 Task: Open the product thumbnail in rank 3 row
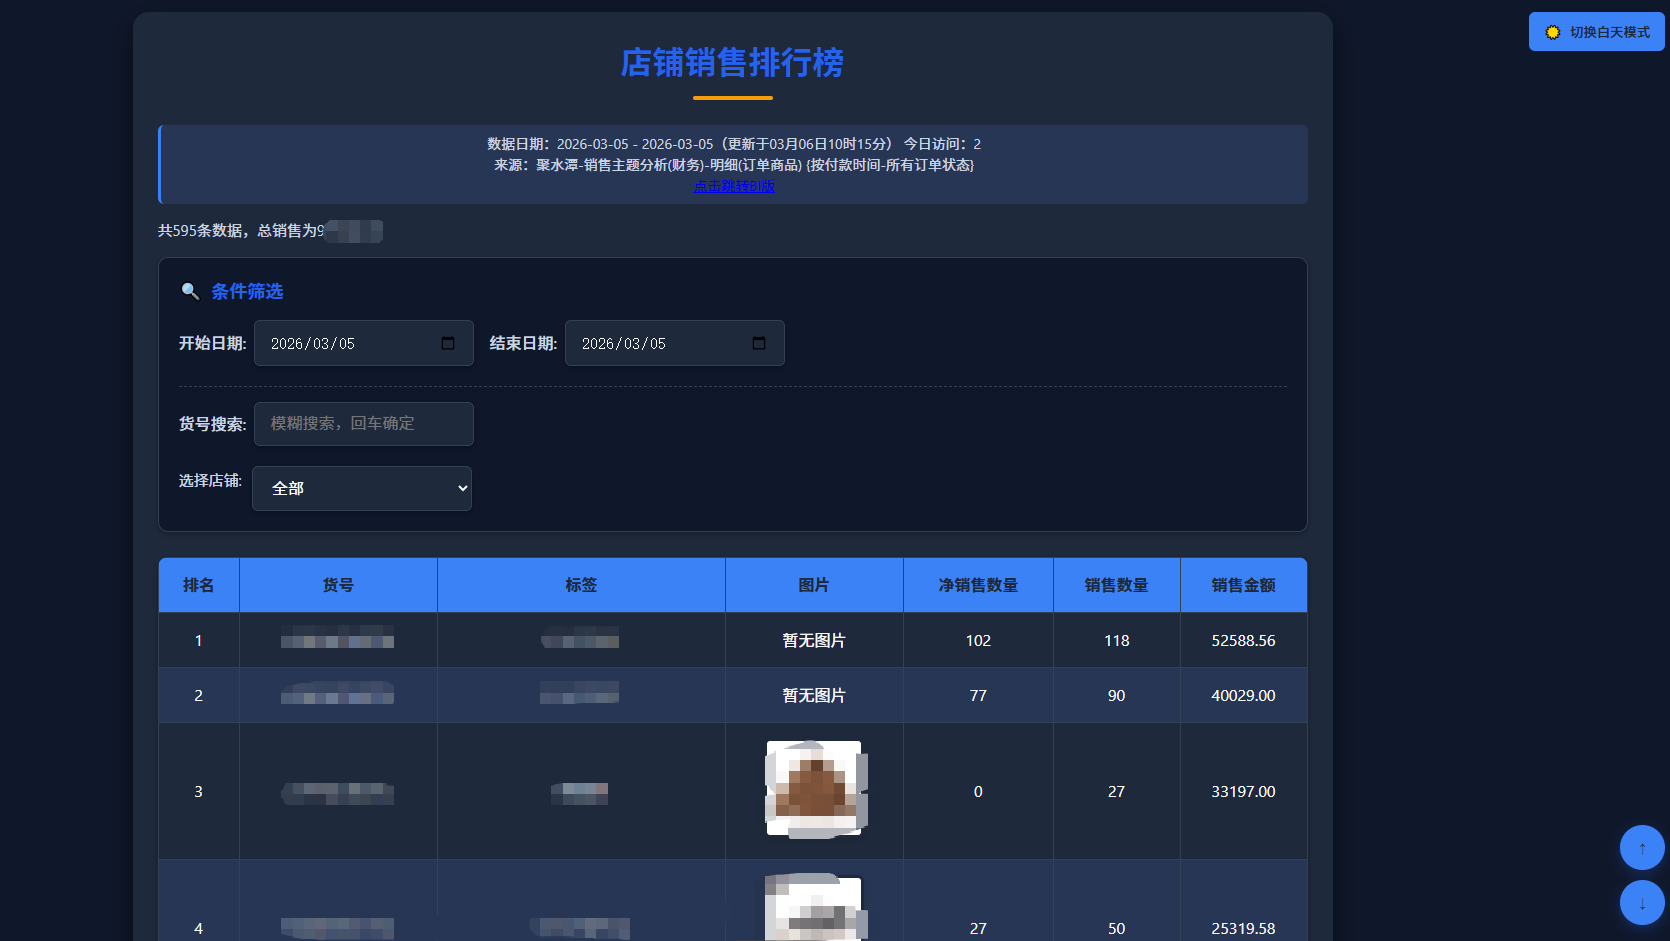[814, 789]
